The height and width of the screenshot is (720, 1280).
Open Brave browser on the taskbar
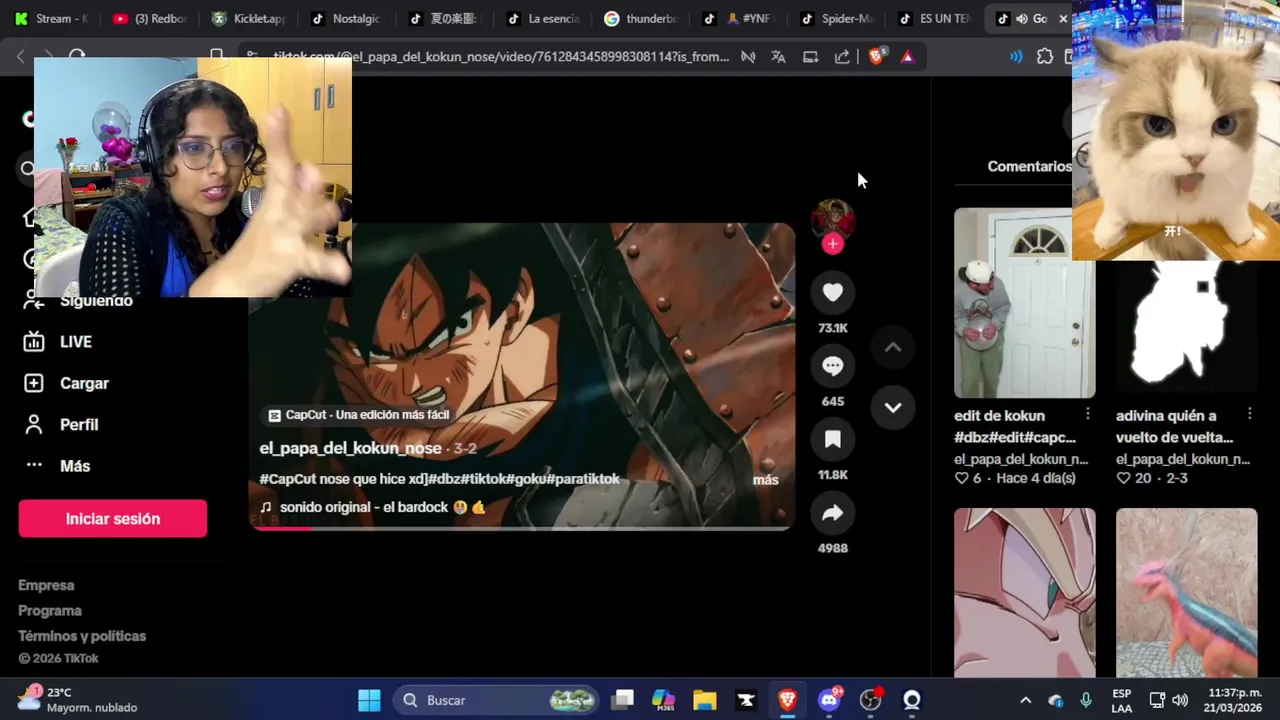click(x=787, y=700)
